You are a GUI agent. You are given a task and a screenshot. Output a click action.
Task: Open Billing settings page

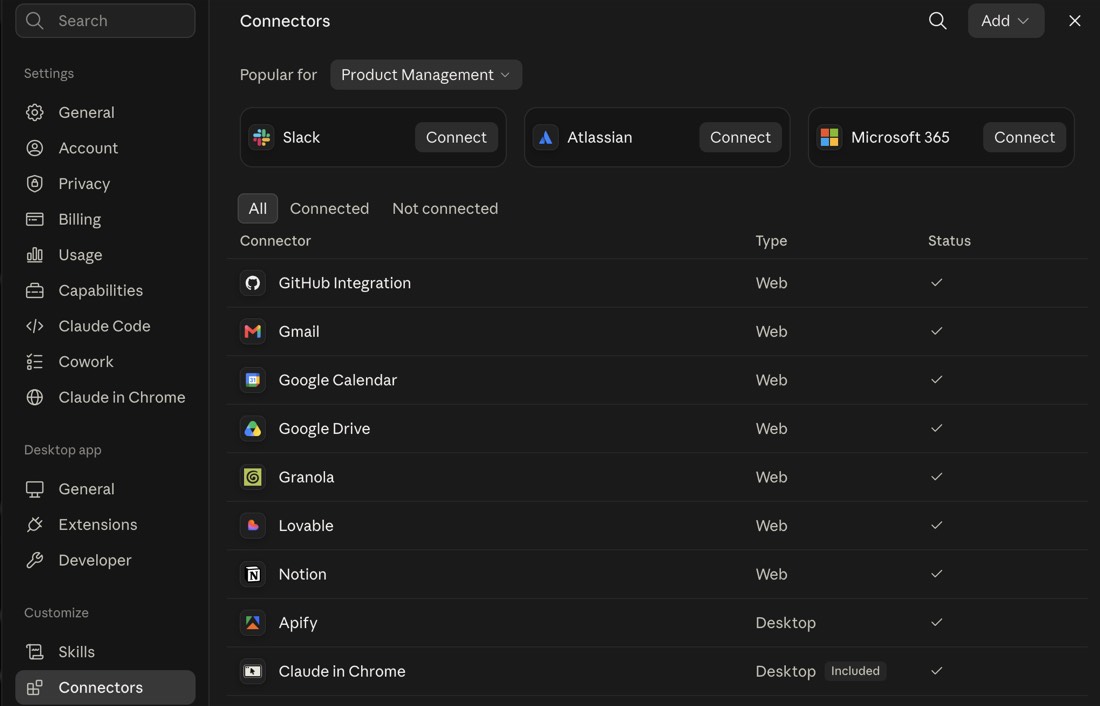[105, 219]
